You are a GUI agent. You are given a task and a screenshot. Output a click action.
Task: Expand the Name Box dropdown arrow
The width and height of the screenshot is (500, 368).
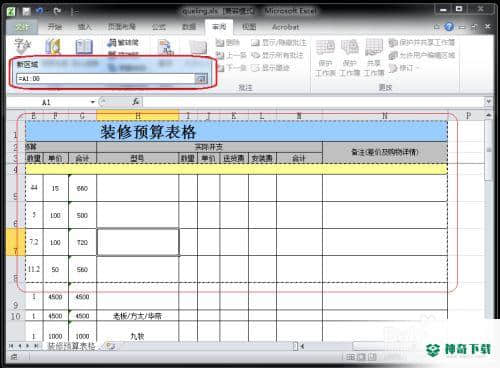[93, 102]
